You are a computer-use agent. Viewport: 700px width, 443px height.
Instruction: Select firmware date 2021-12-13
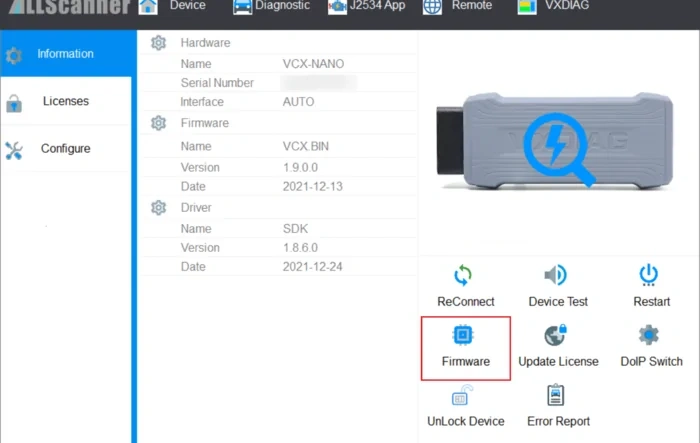(x=312, y=186)
